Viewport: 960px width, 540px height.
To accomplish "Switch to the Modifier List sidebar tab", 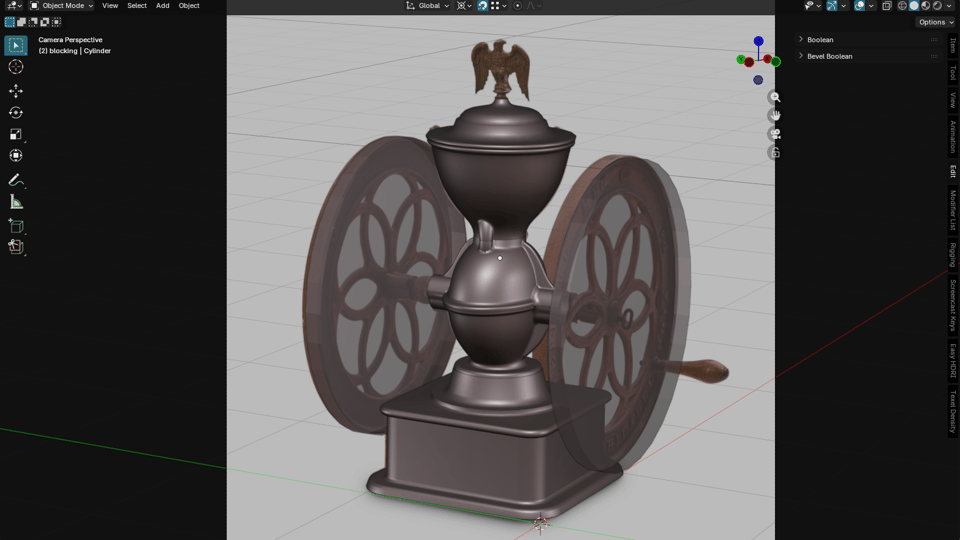I will tap(953, 210).
